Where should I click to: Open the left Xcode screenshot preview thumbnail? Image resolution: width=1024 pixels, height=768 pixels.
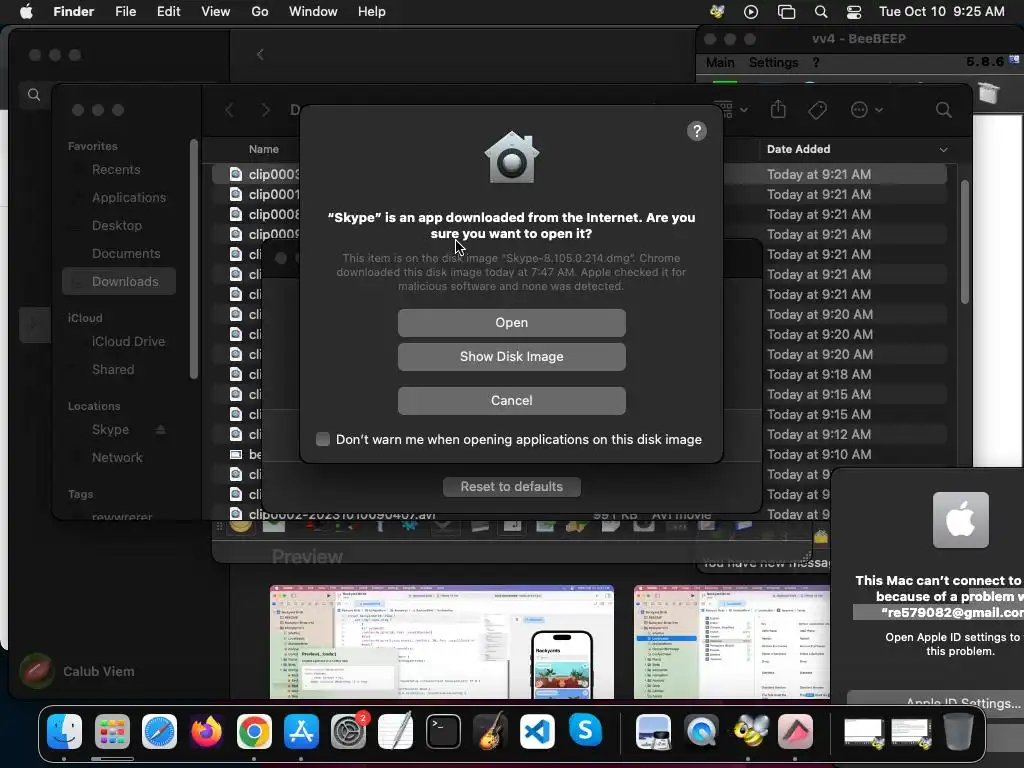[441, 642]
